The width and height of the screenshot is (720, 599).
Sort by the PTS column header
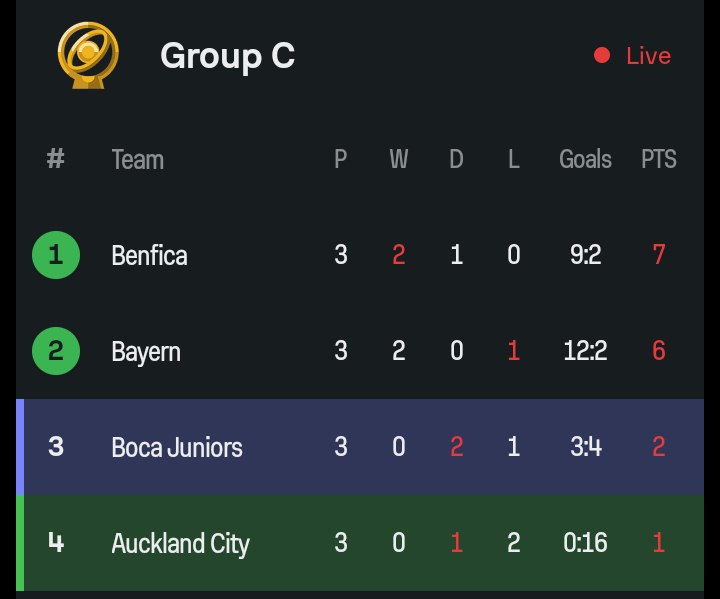(x=659, y=159)
